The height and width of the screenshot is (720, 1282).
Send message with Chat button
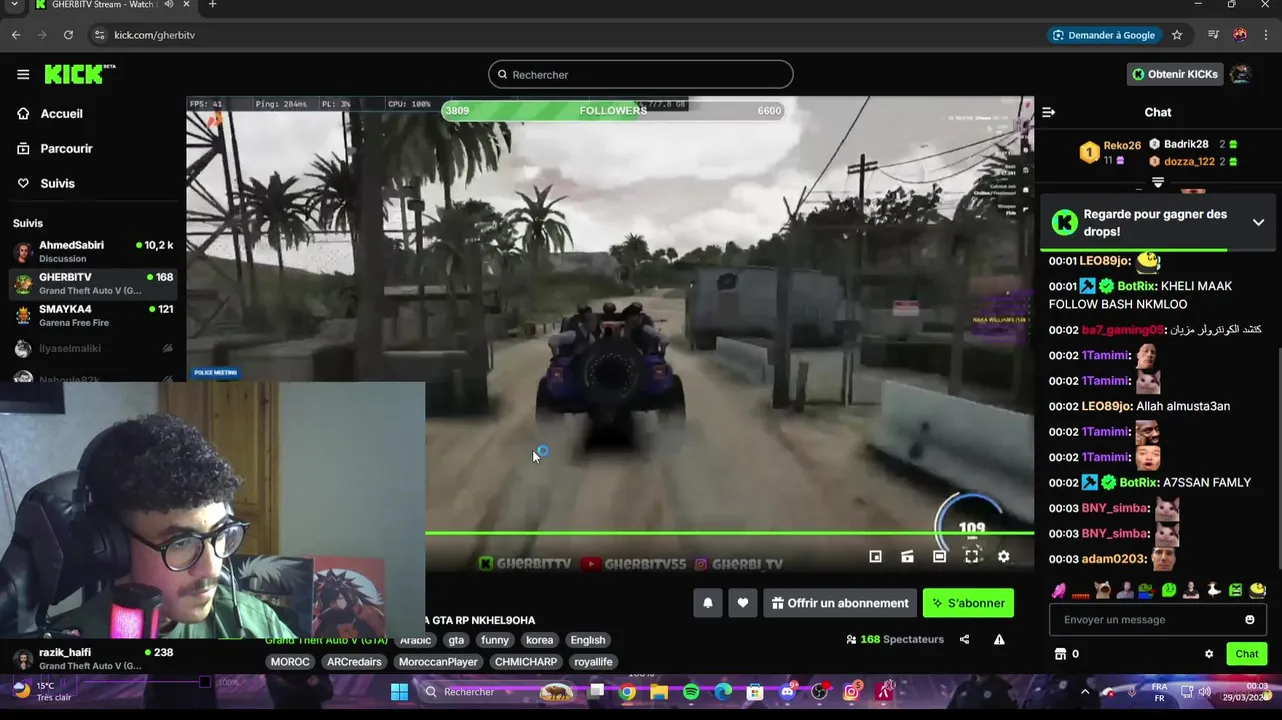[x=1246, y=654]
